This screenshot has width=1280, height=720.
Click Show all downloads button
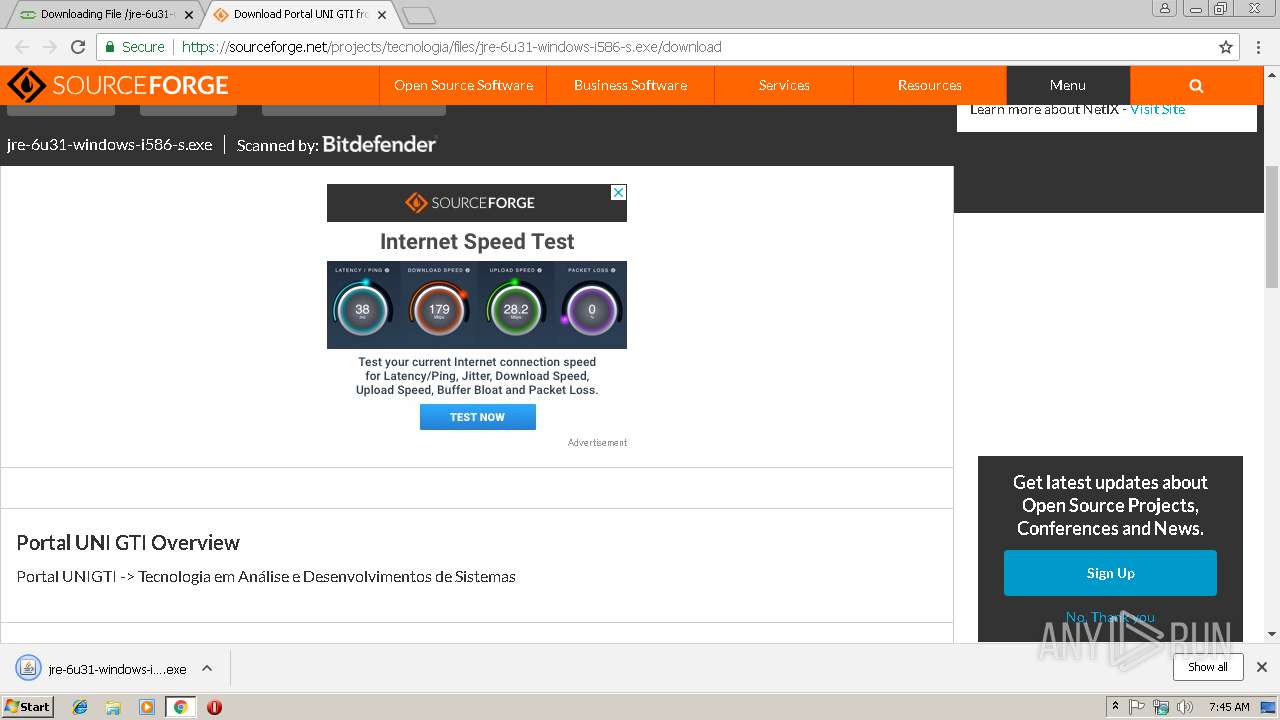(1208, 667)
